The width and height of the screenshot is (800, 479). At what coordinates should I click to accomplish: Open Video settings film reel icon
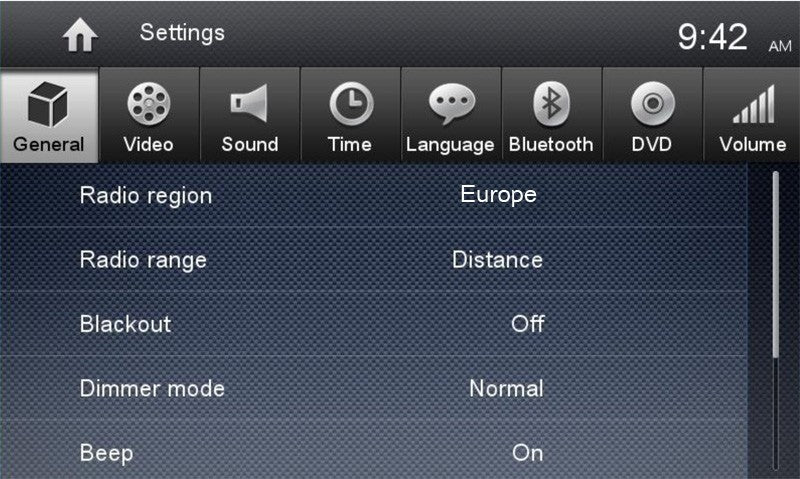point(148,106)
